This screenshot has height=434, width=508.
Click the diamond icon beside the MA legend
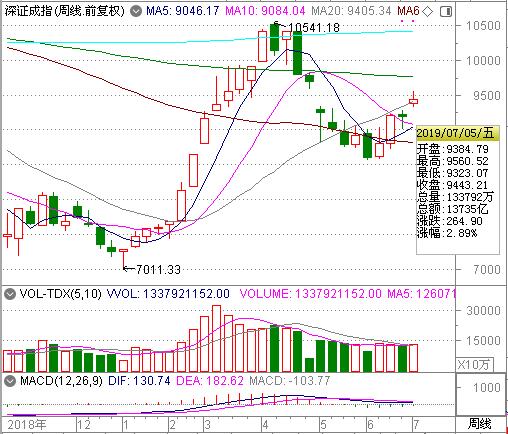[x=427, y=12]
